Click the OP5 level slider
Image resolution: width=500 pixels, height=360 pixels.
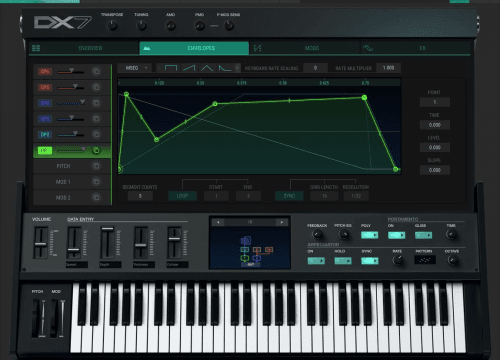tap(71, 87)
